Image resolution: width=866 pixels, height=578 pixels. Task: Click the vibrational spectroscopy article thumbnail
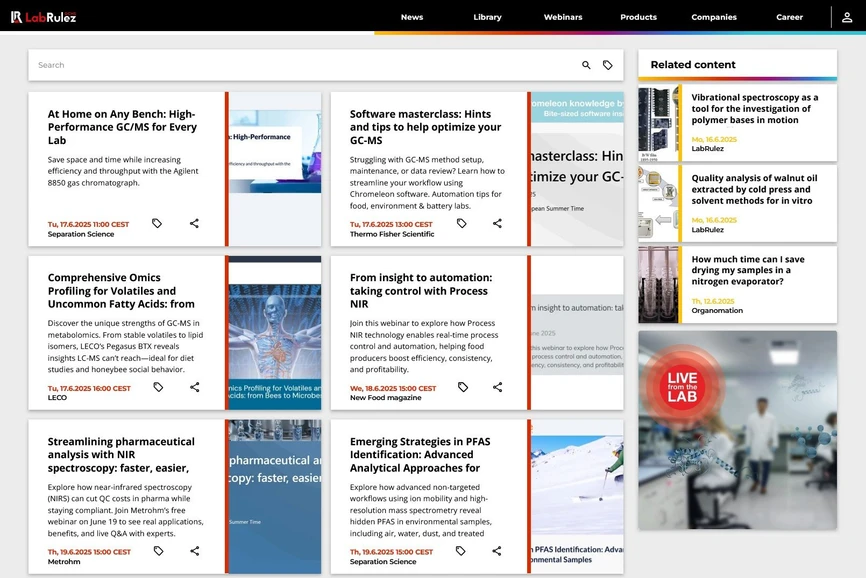pyautogui.click(x=658, y=123)
